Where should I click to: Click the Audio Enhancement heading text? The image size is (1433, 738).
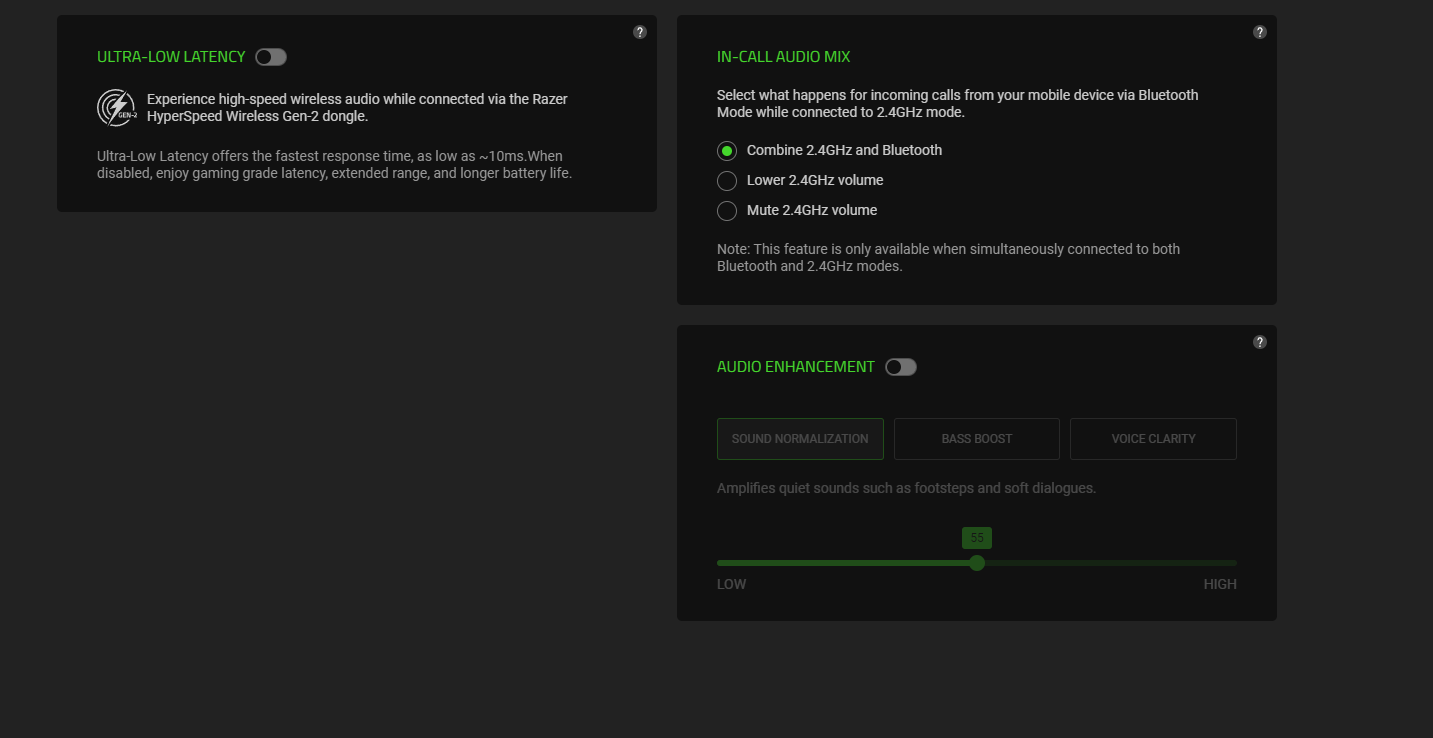(x=795, y=367)
